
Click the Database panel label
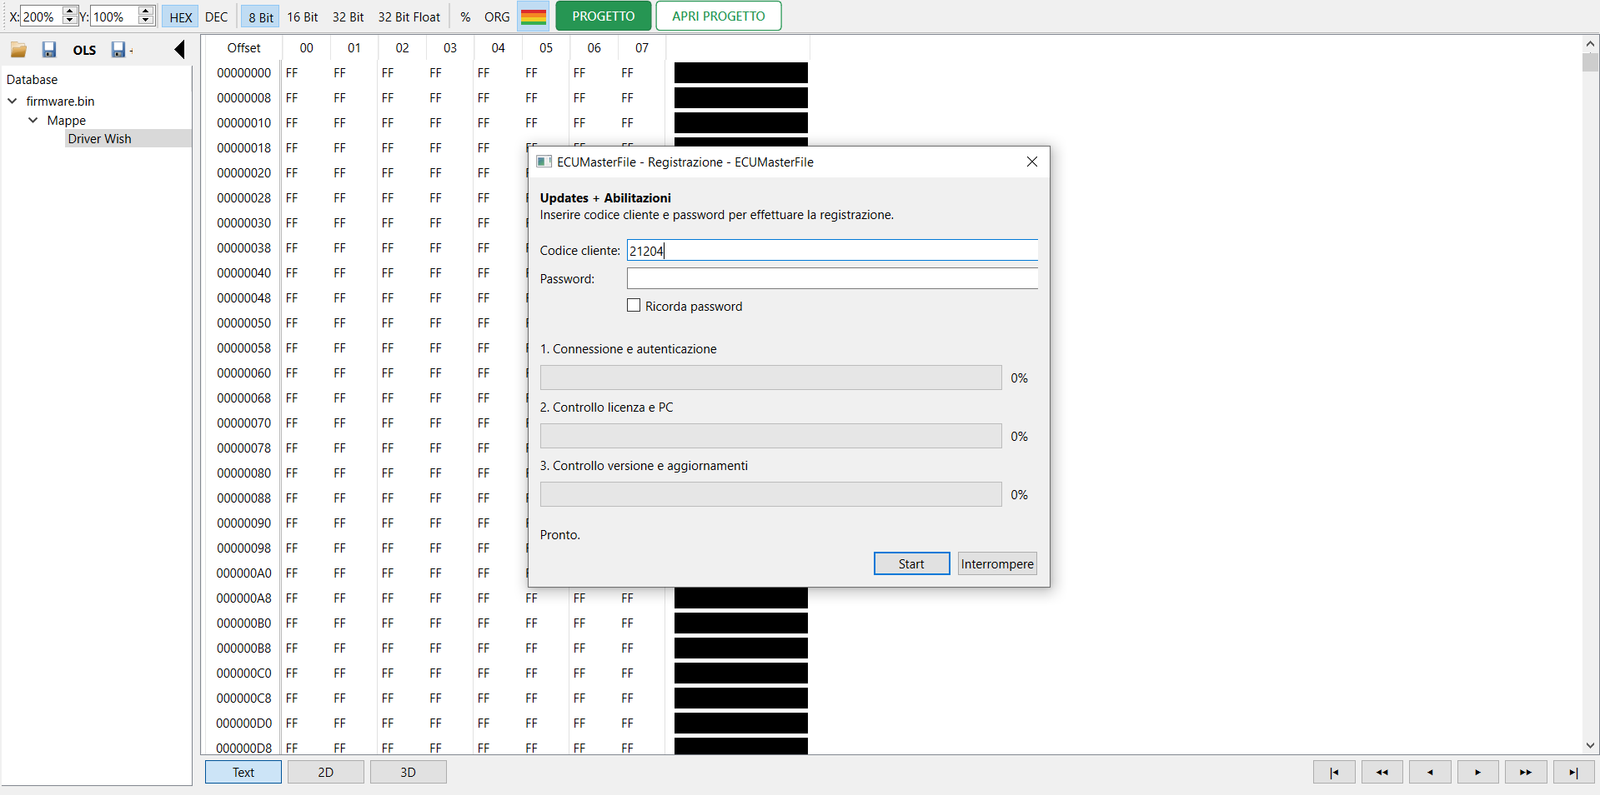(x=32, y=80)
